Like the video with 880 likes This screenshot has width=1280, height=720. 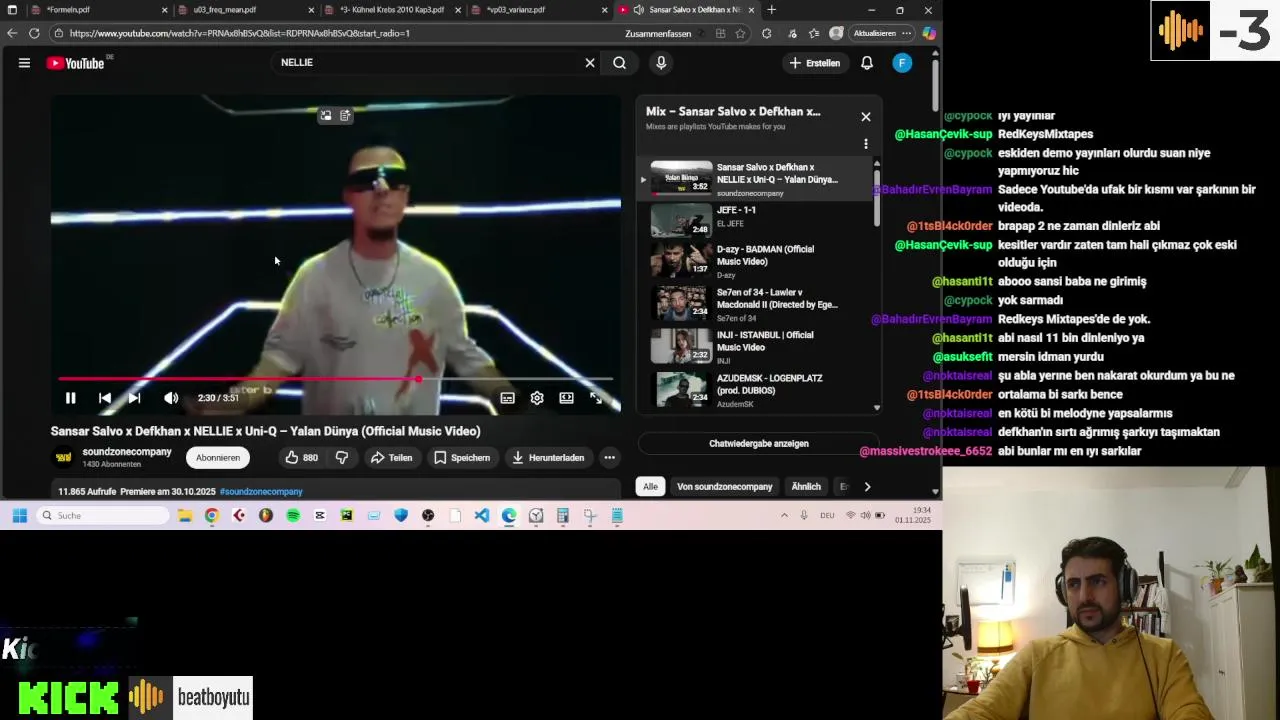(x=302, y=457)
